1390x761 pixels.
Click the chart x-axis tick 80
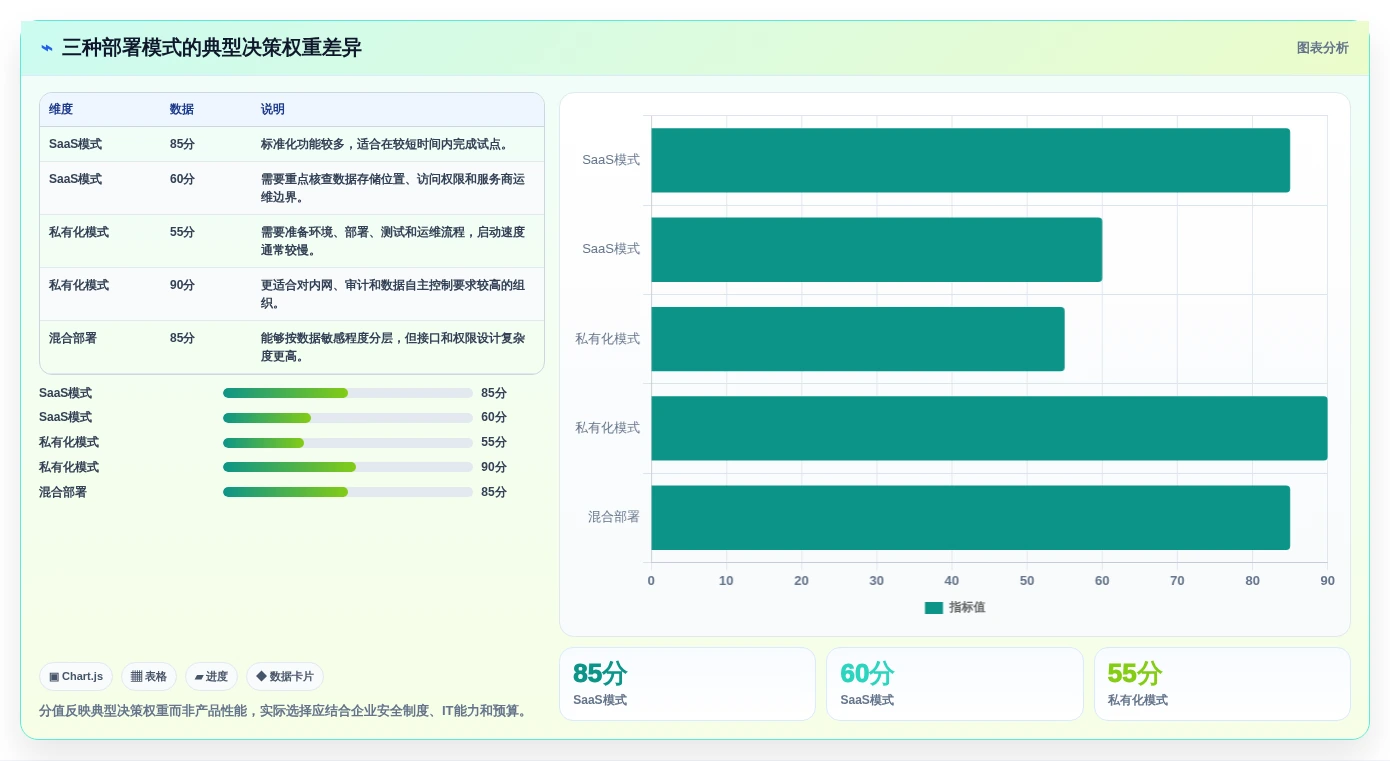pyautogui.click(x=1252, y=581)
